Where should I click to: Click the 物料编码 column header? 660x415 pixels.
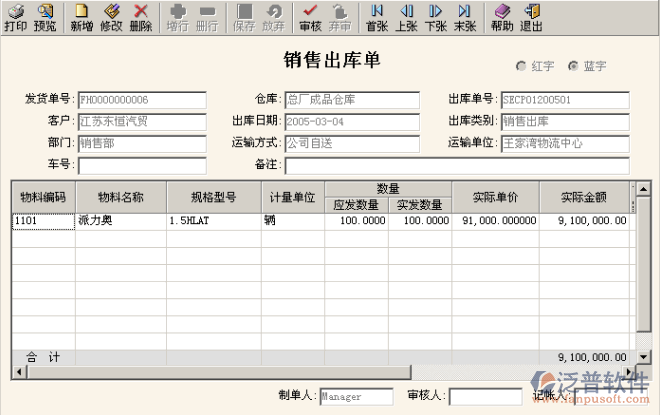tap(43, 197)
